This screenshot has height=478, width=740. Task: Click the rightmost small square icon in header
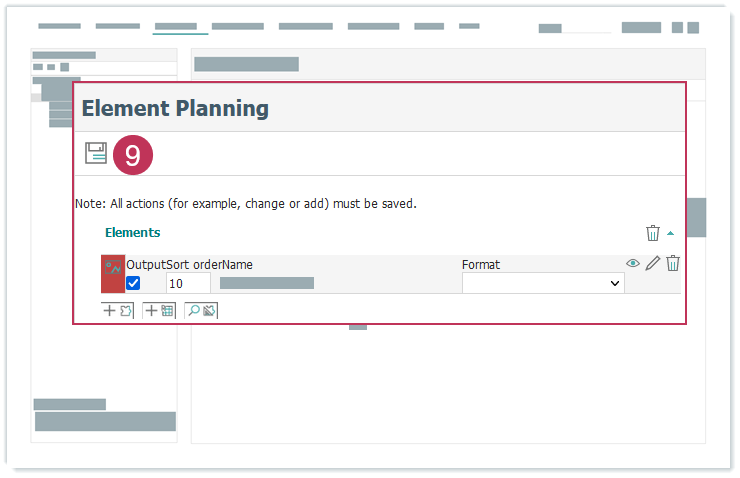[693, 28]
